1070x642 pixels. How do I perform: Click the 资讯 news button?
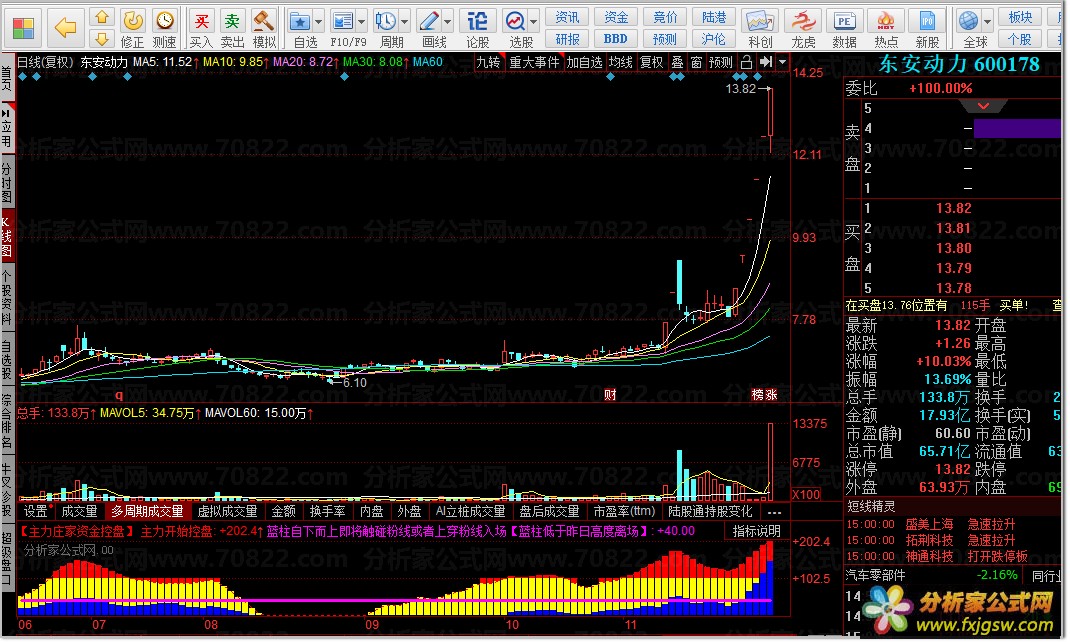(567, 17)
